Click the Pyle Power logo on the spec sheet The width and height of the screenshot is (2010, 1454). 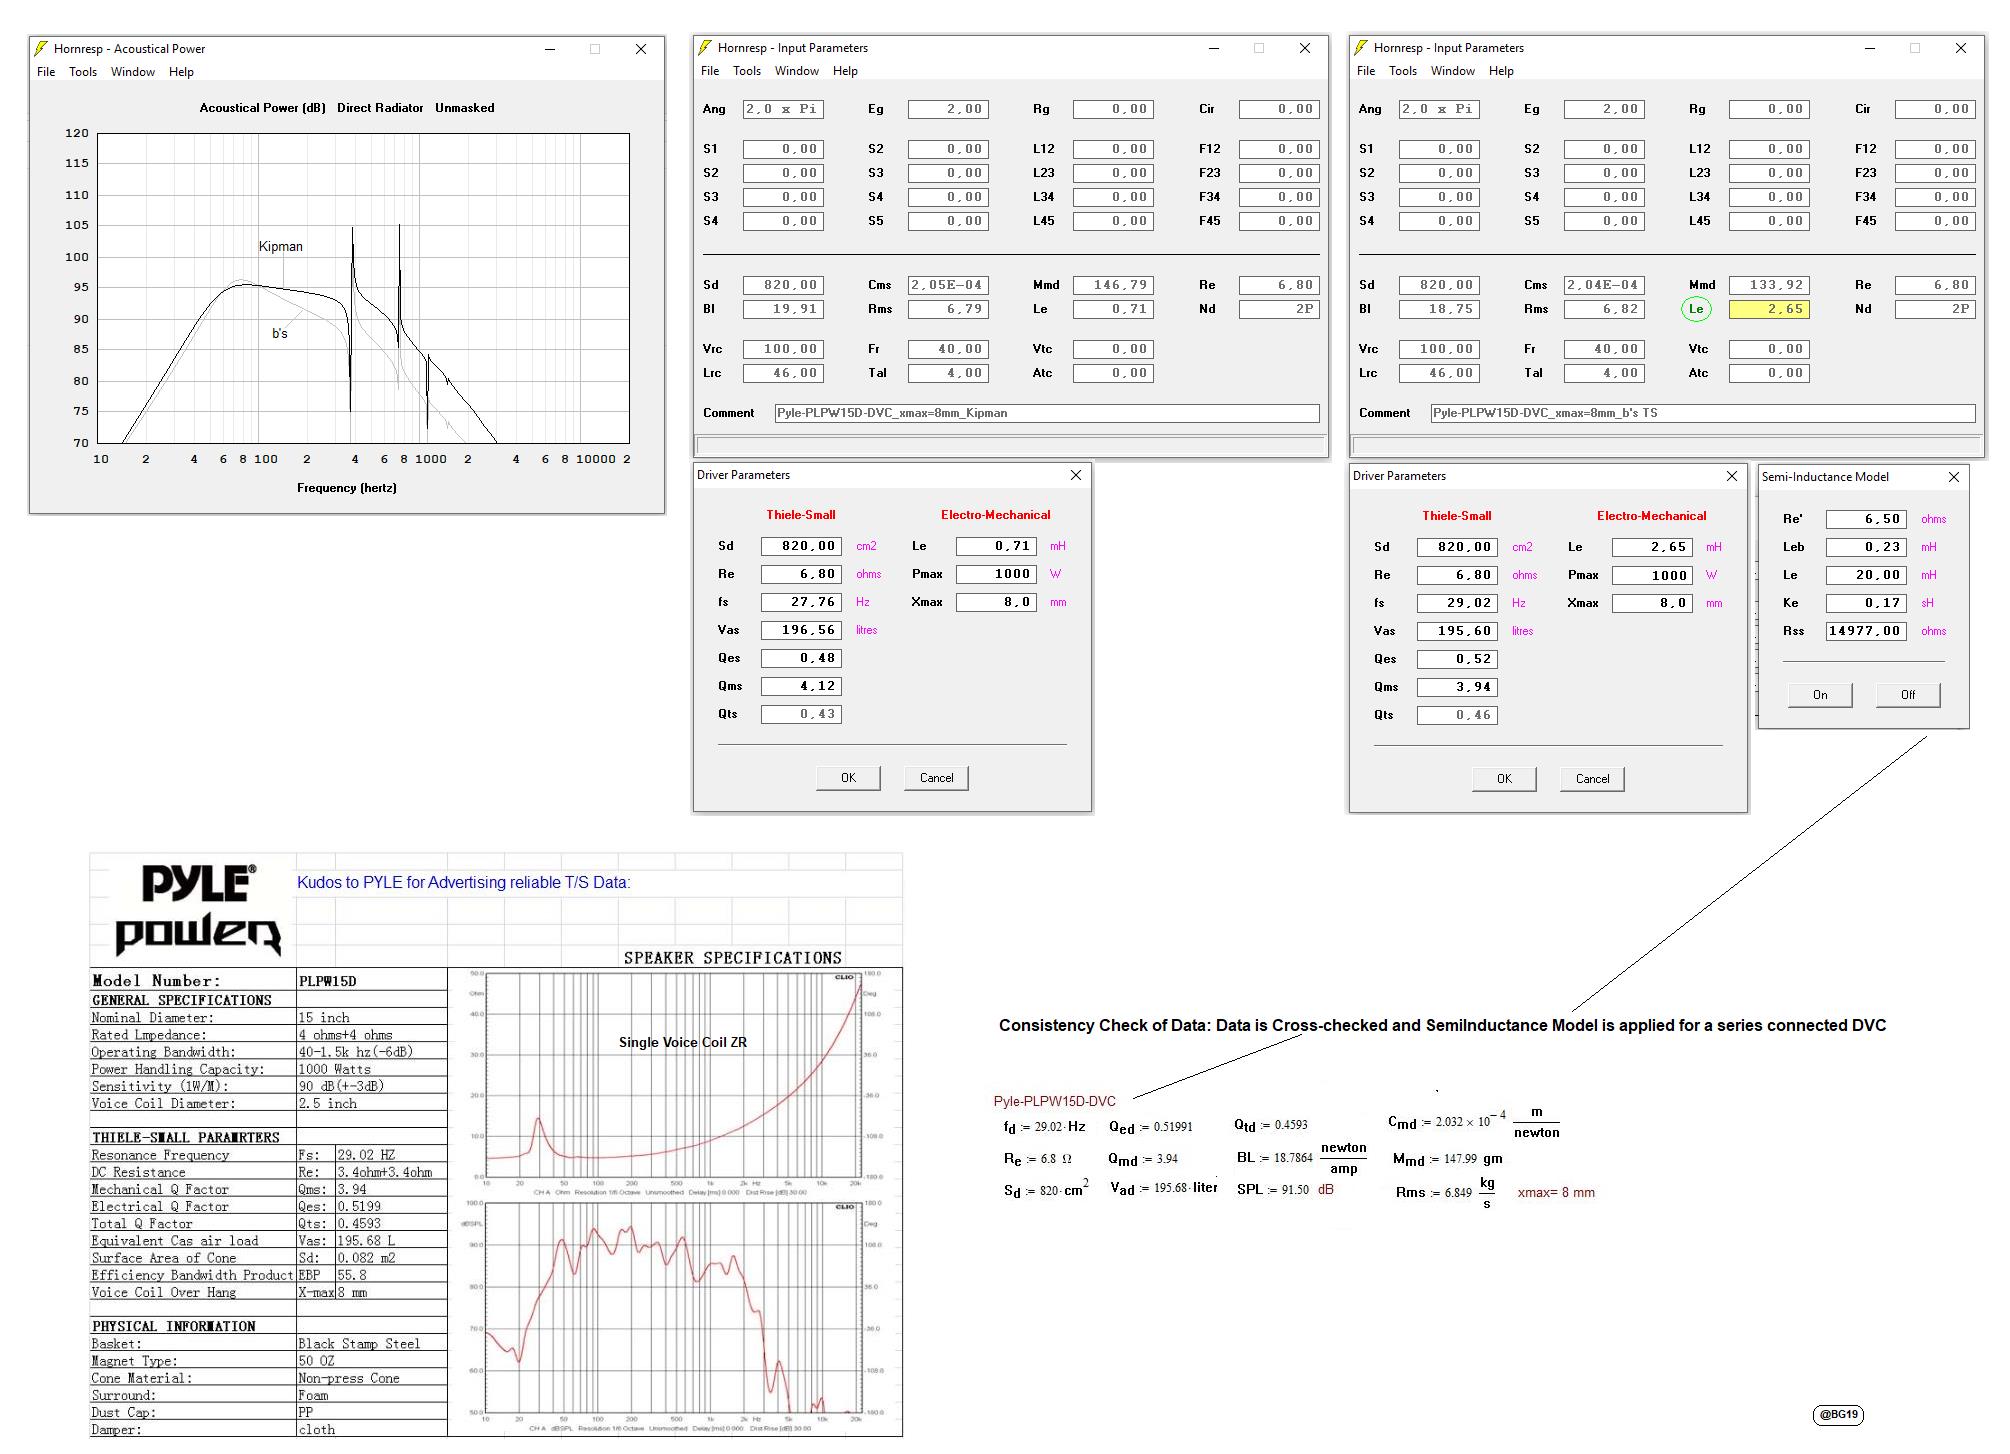(x=198, y=910)
